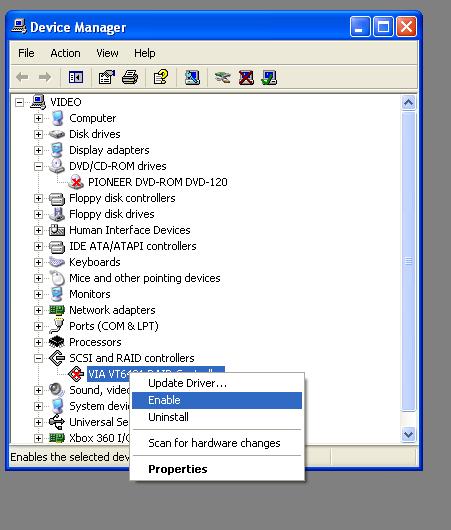451x530 pixels.
Task: Close the Device Manager window
Action: click(x=406, y=26)
